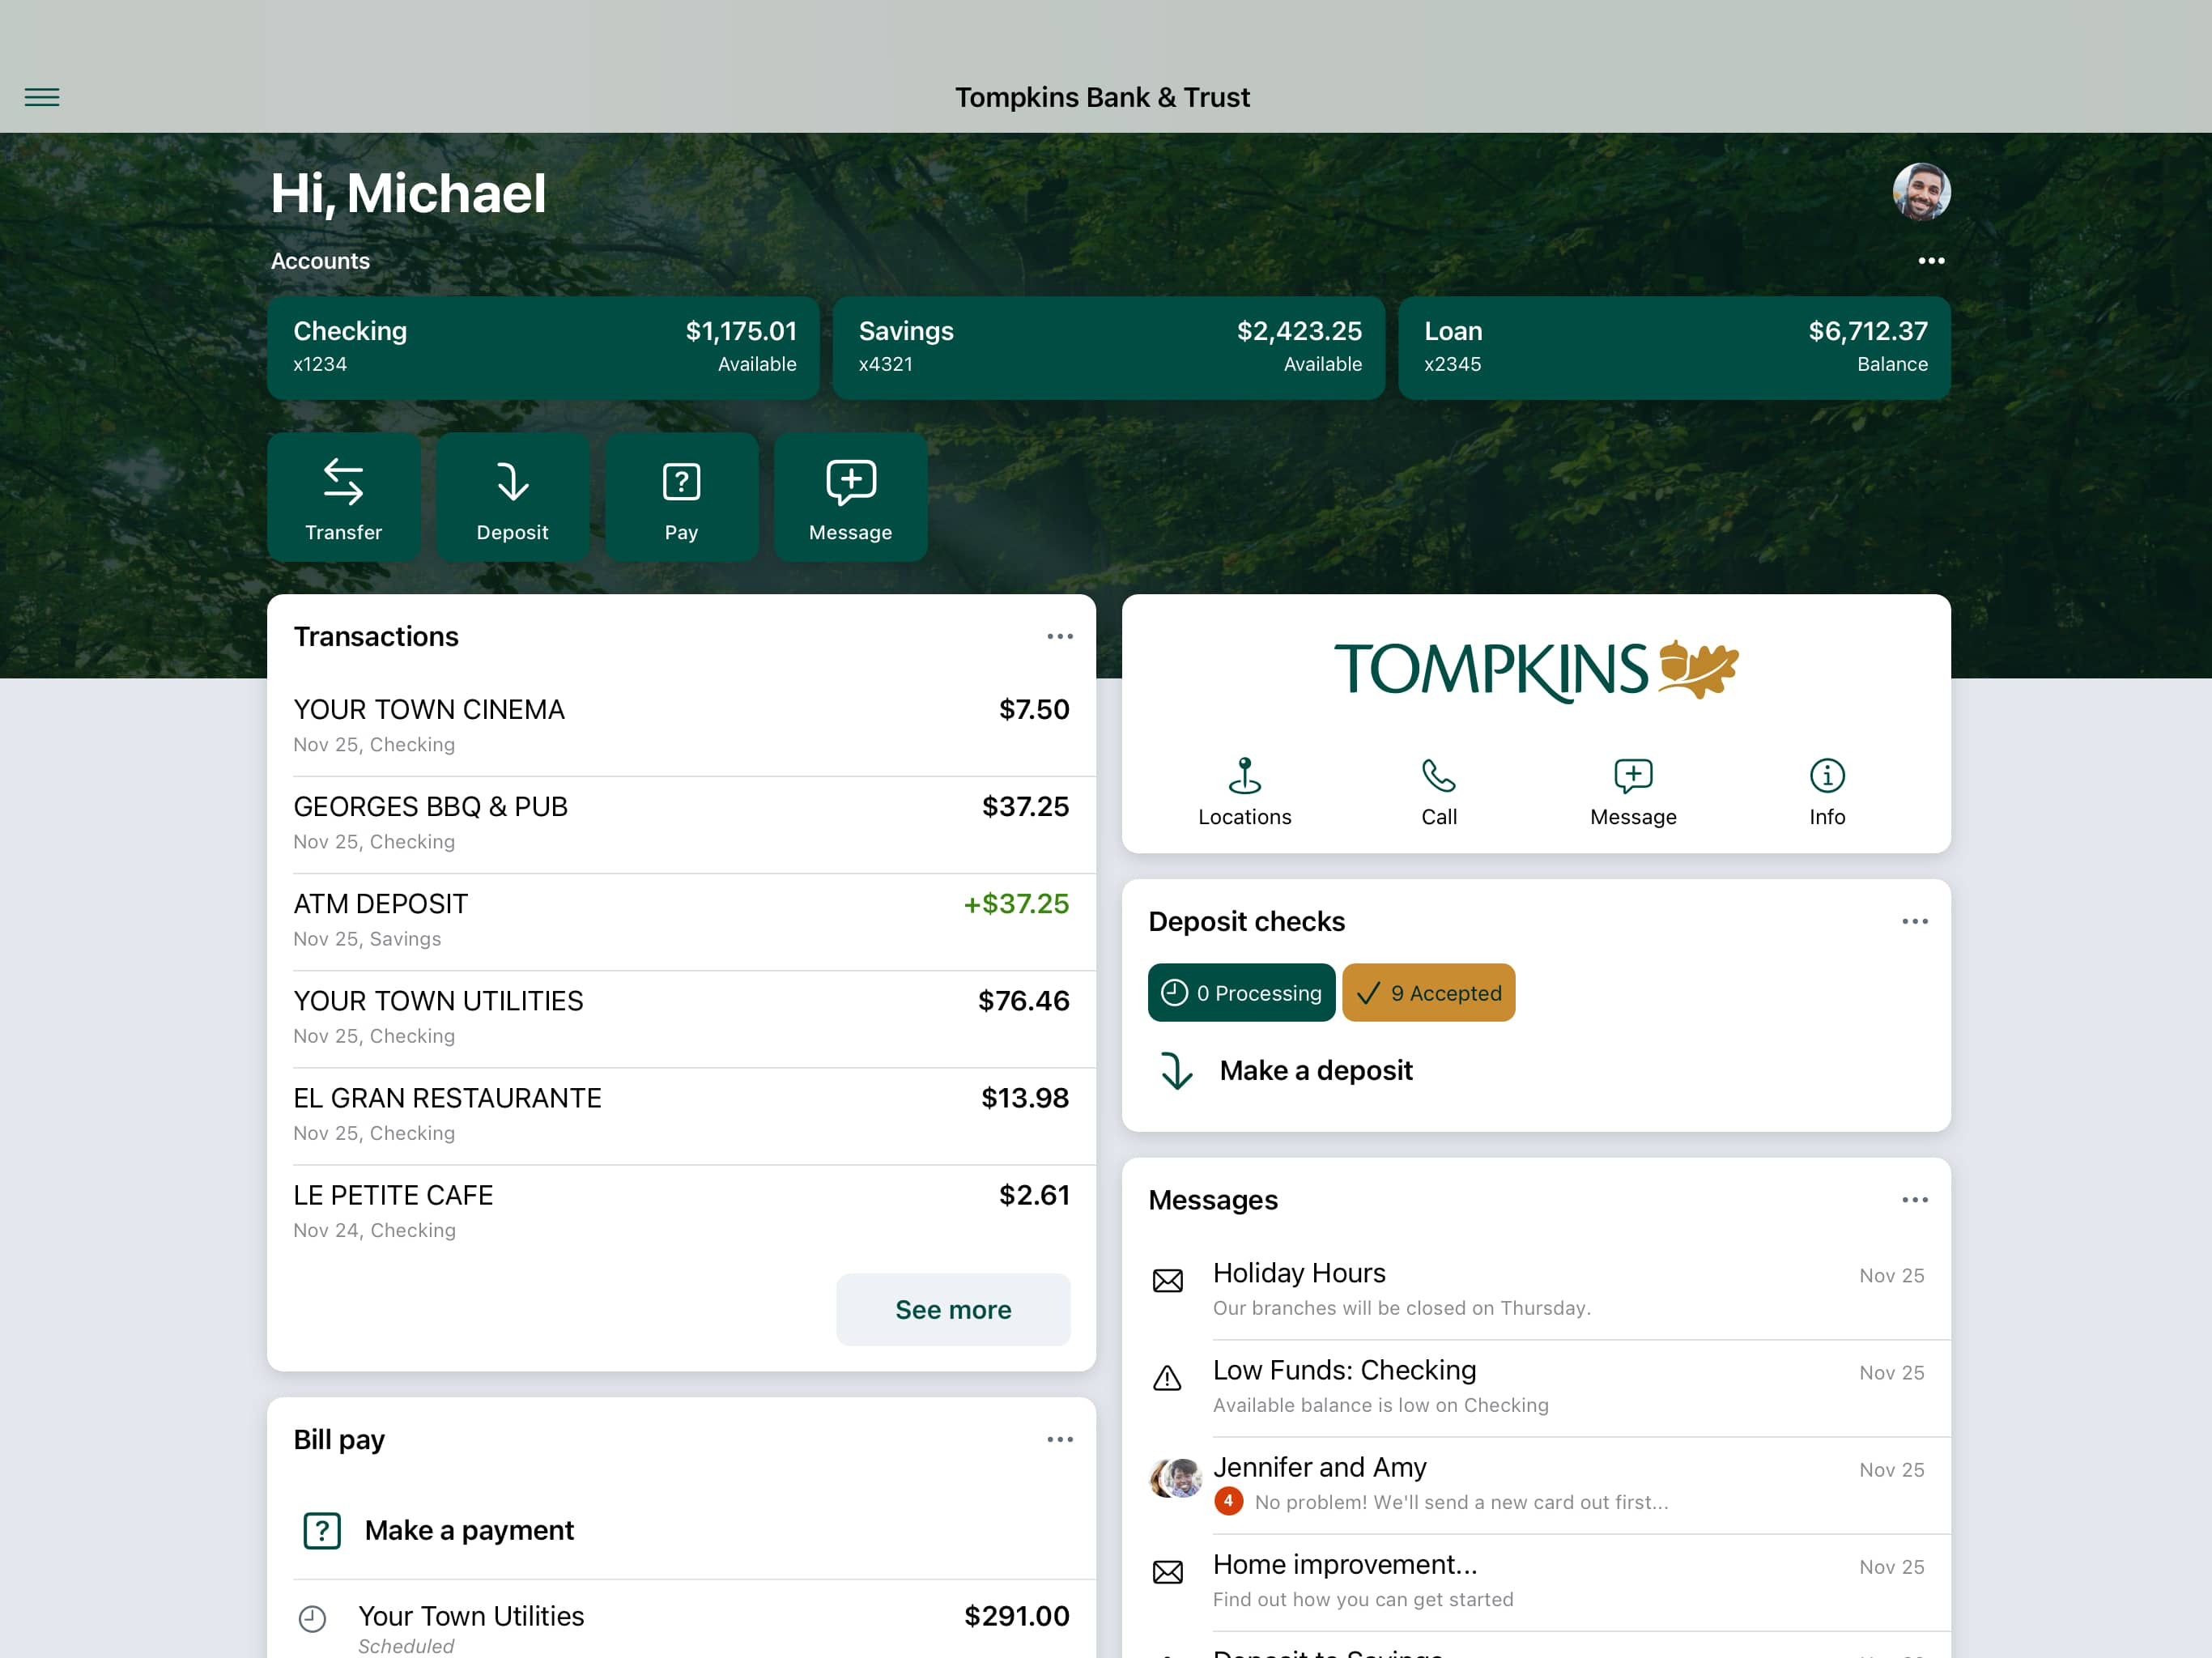Viewport: 2212px width, 1658px height.
Task: Tap the Deposit quick action
Action: pos(512,497)
